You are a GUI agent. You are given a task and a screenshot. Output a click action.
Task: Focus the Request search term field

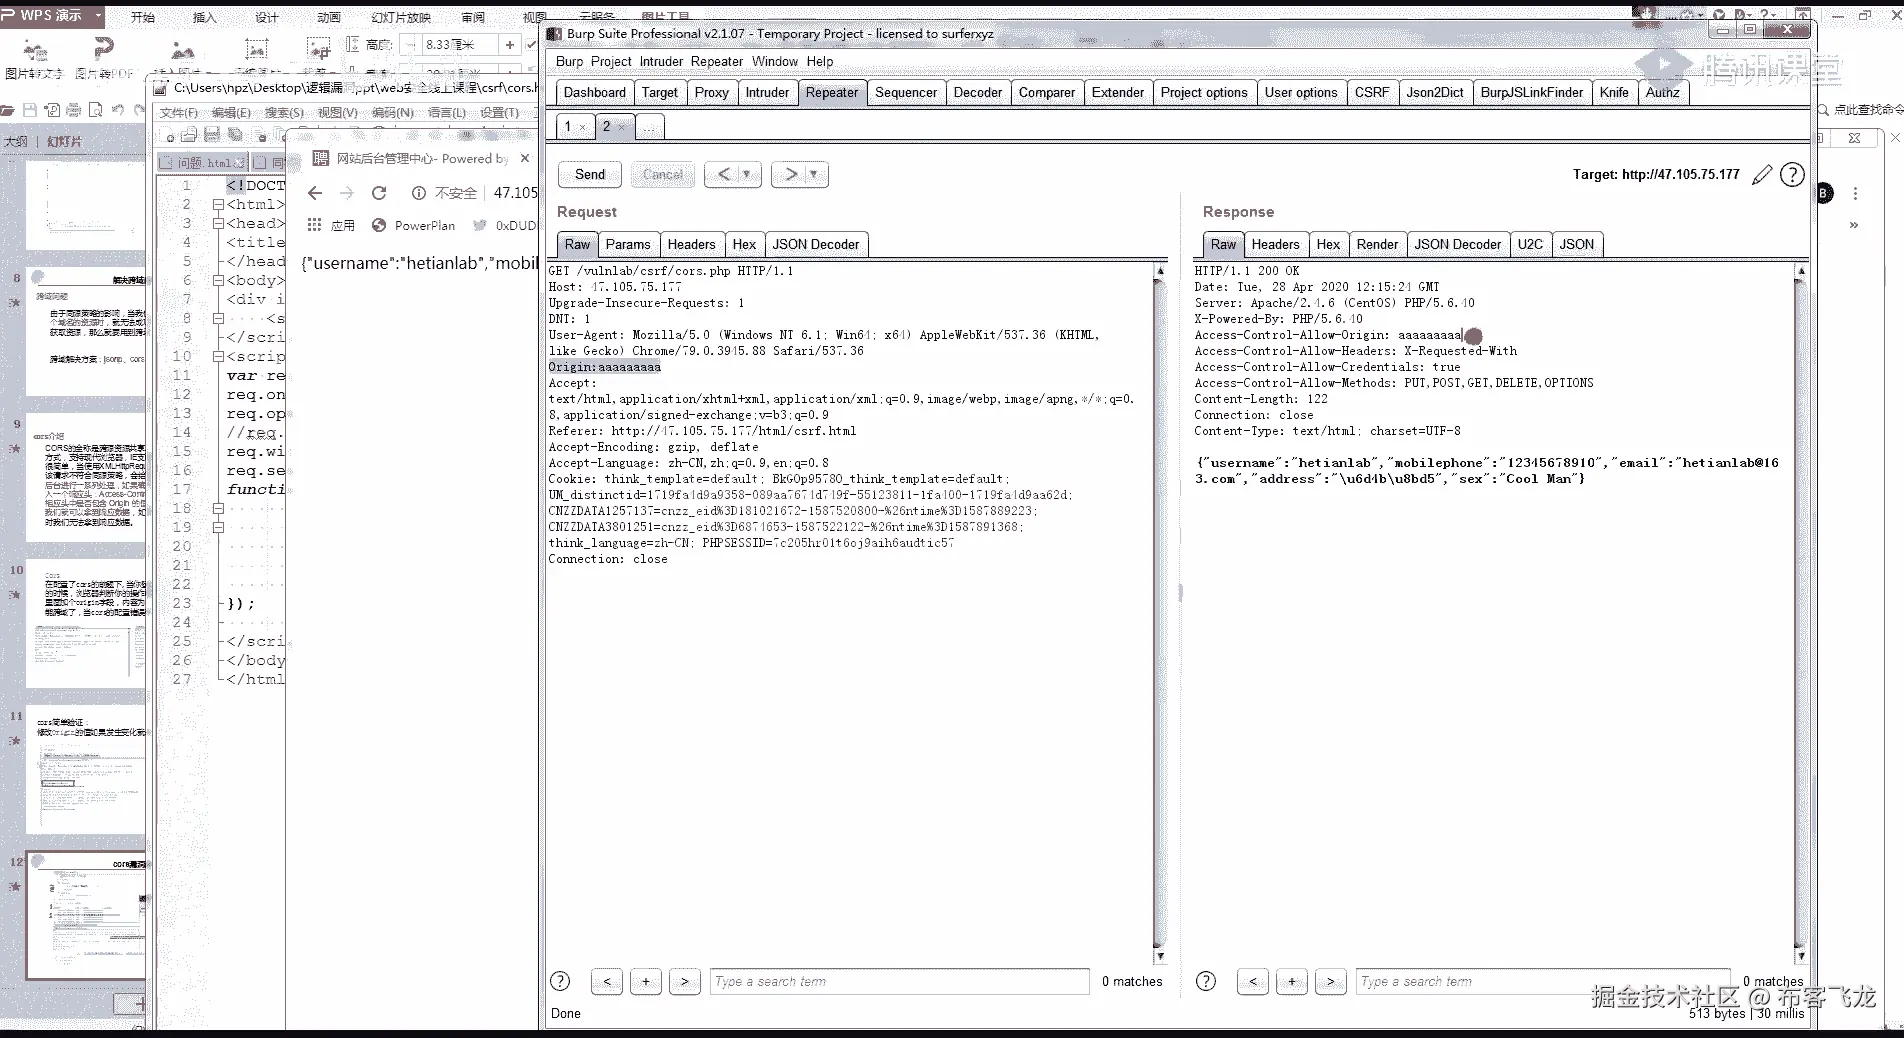tap(900, 982)
